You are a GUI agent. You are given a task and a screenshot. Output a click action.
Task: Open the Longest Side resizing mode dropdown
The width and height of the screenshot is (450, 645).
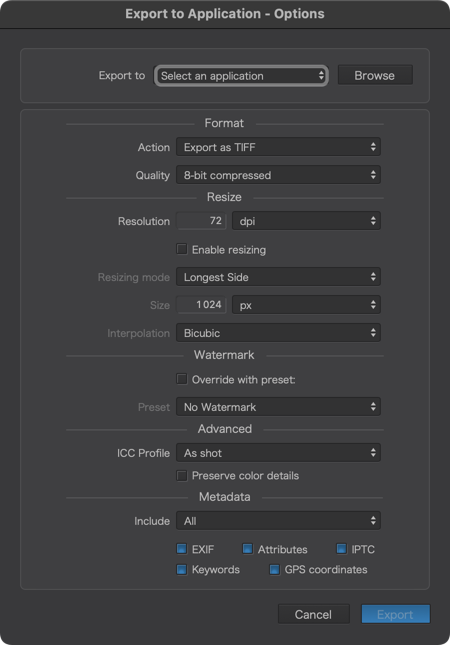[278, 277]
